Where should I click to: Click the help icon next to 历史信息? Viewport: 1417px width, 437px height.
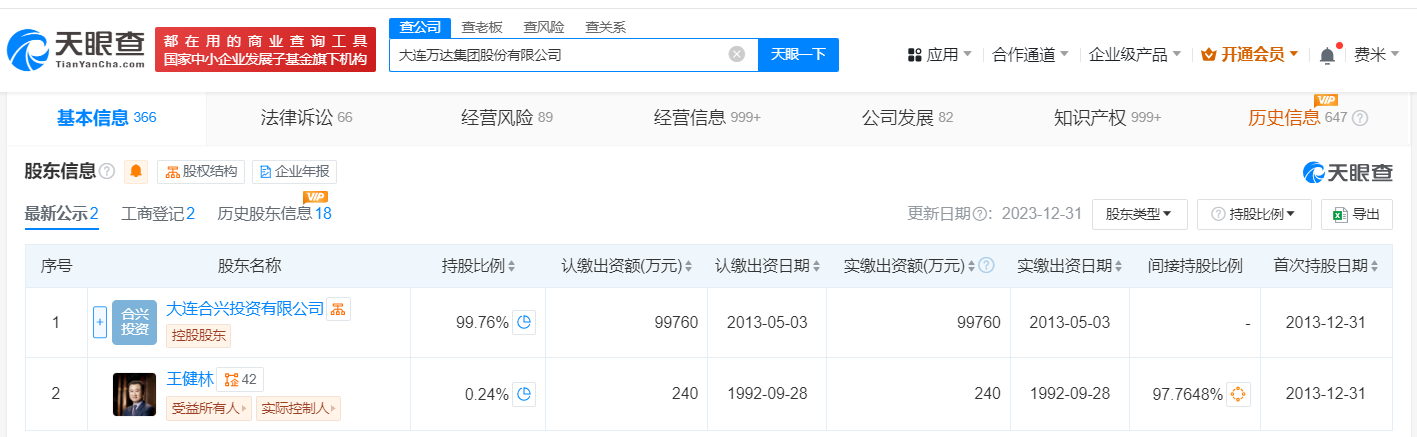[x=1360, y=118]
